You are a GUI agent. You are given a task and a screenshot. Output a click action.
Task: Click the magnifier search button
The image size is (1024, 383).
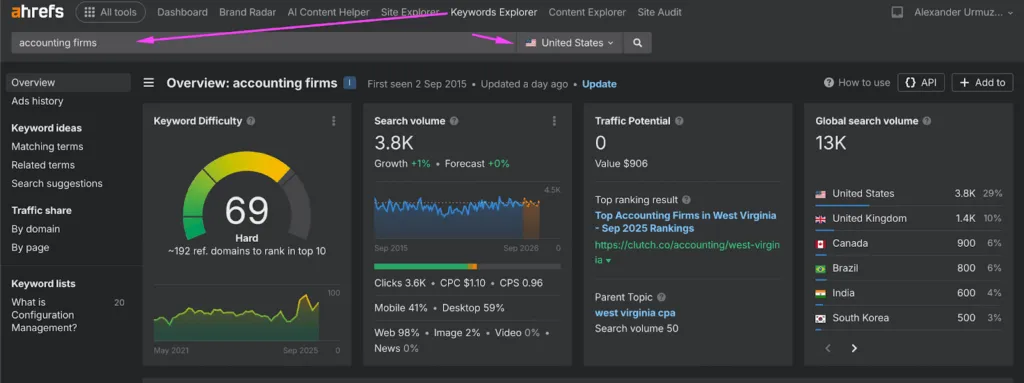click(637, 42)
